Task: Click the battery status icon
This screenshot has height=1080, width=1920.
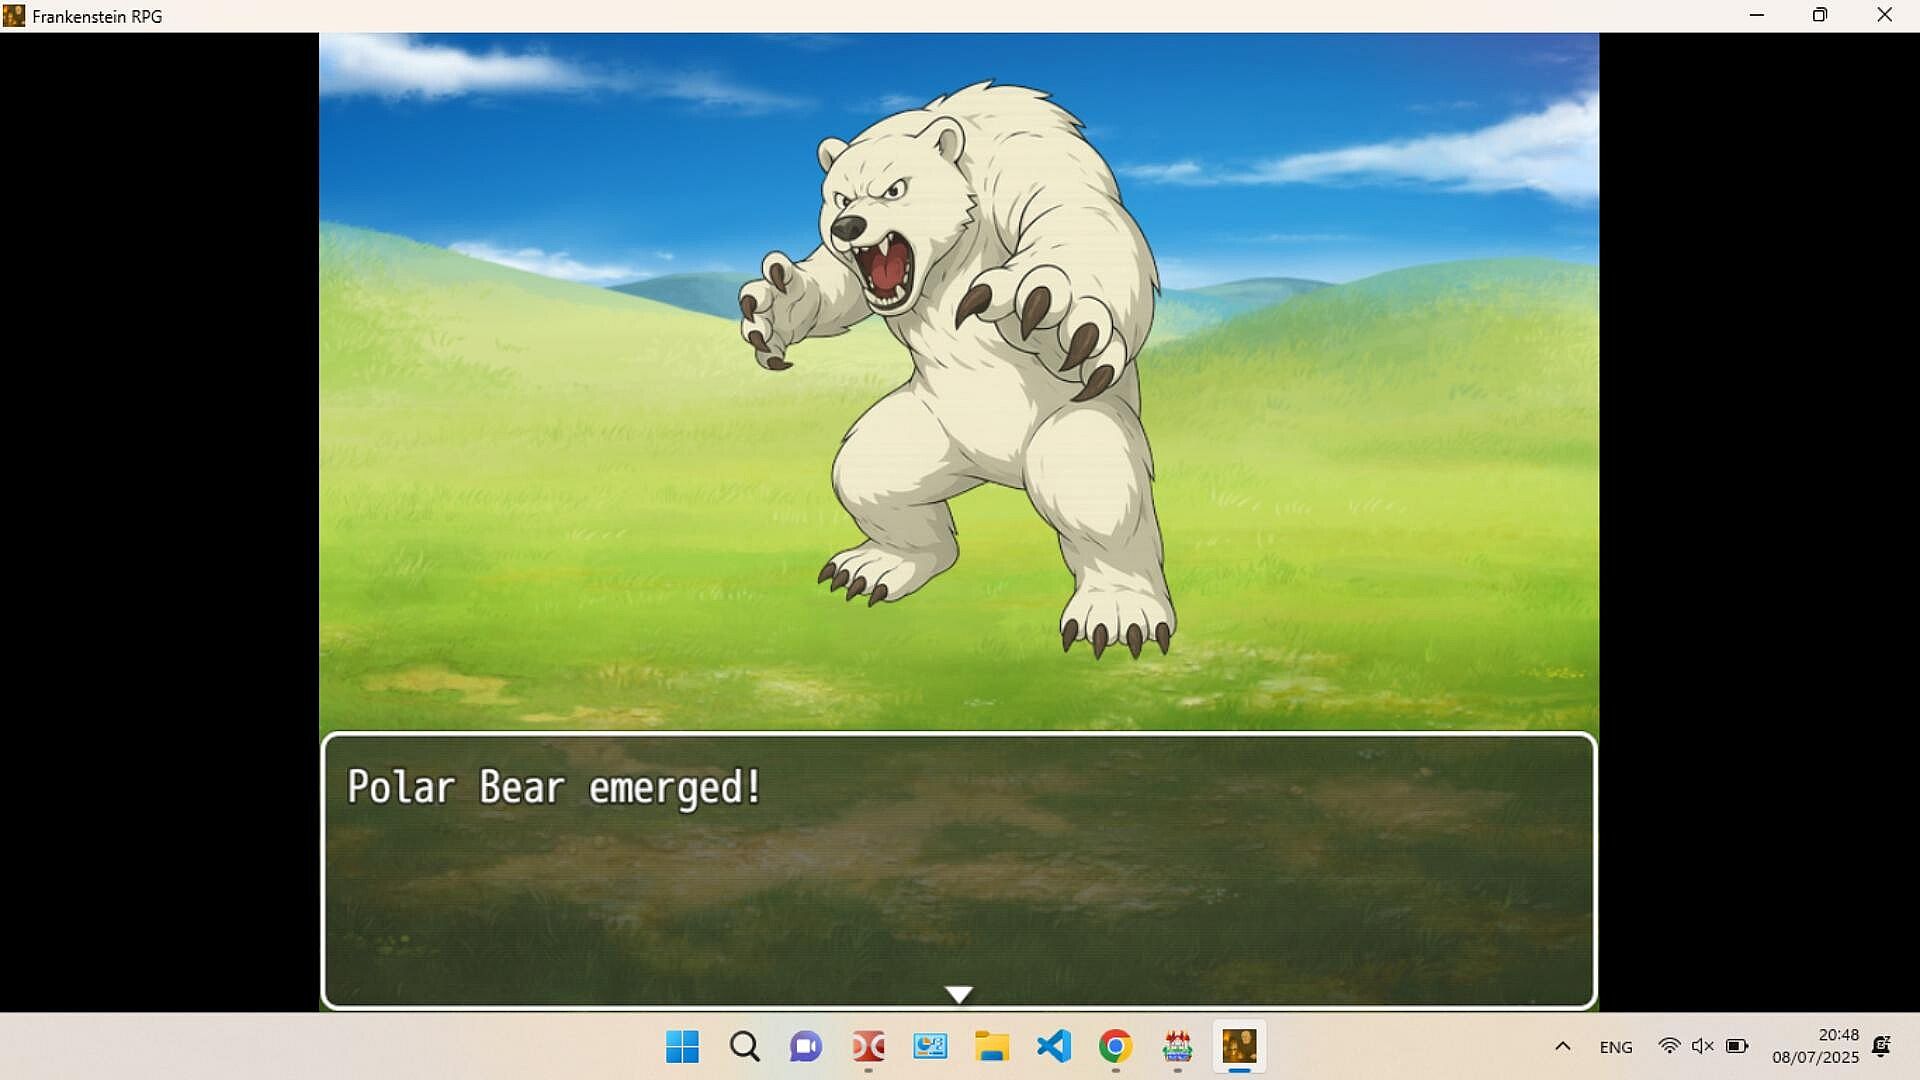Action: [x=1737, y=1046]
